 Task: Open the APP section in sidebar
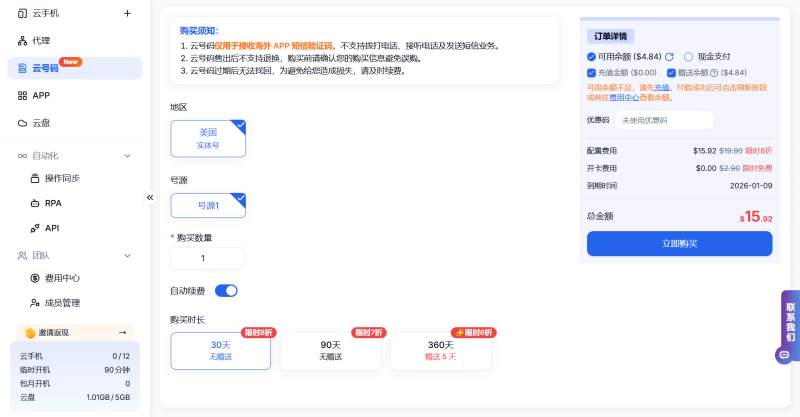tap(40, 95)
